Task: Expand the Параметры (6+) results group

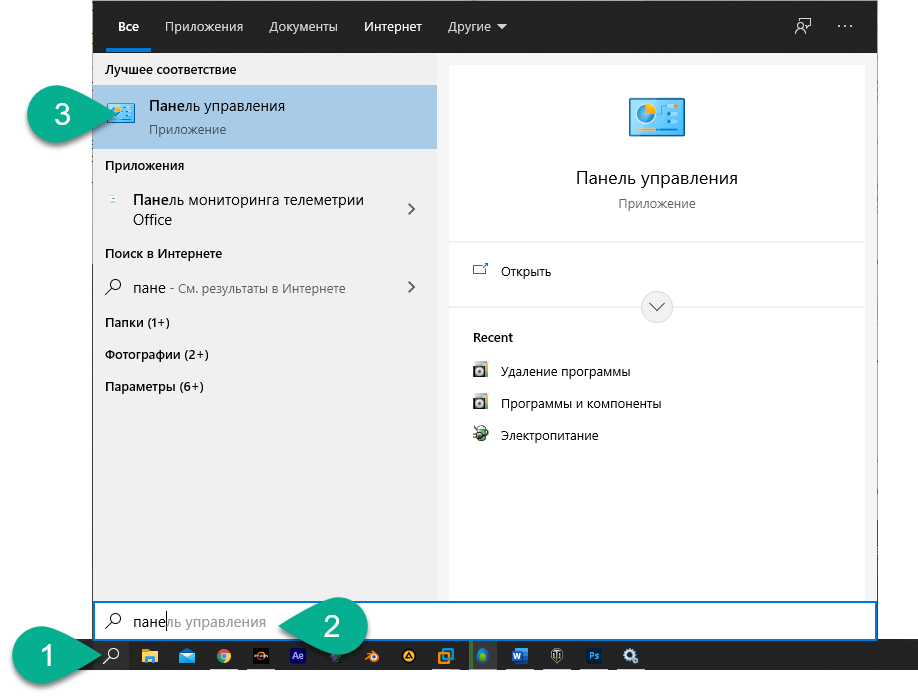Action: click(x=154, y=387)
